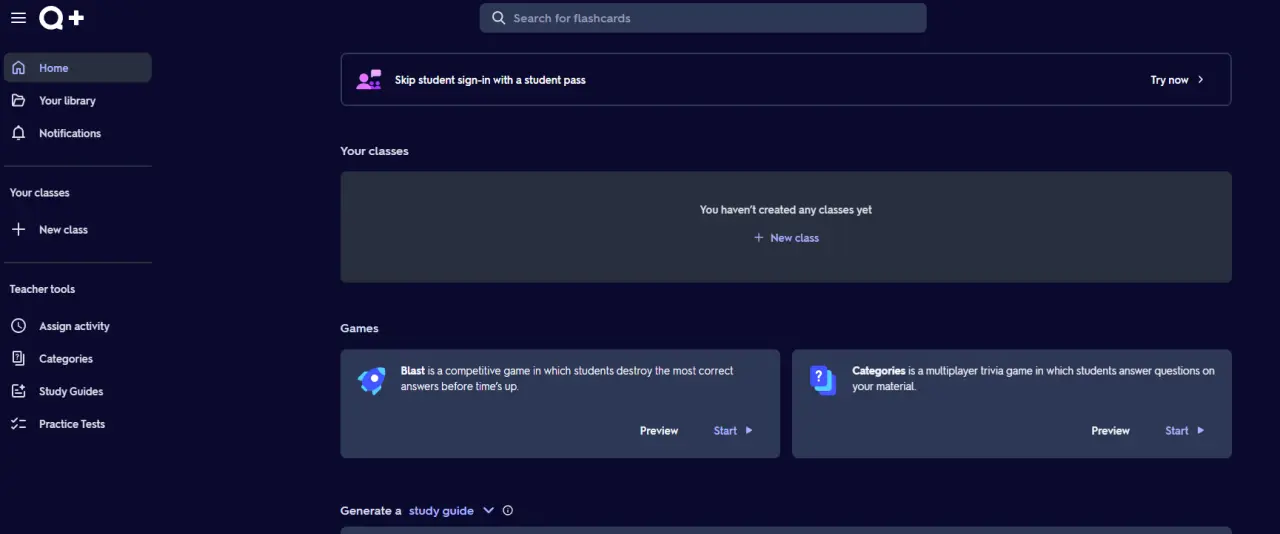Click the Blast rocket icon
Image resolution: width=1280 pixels, height=534 pixels.
point(371,380)
